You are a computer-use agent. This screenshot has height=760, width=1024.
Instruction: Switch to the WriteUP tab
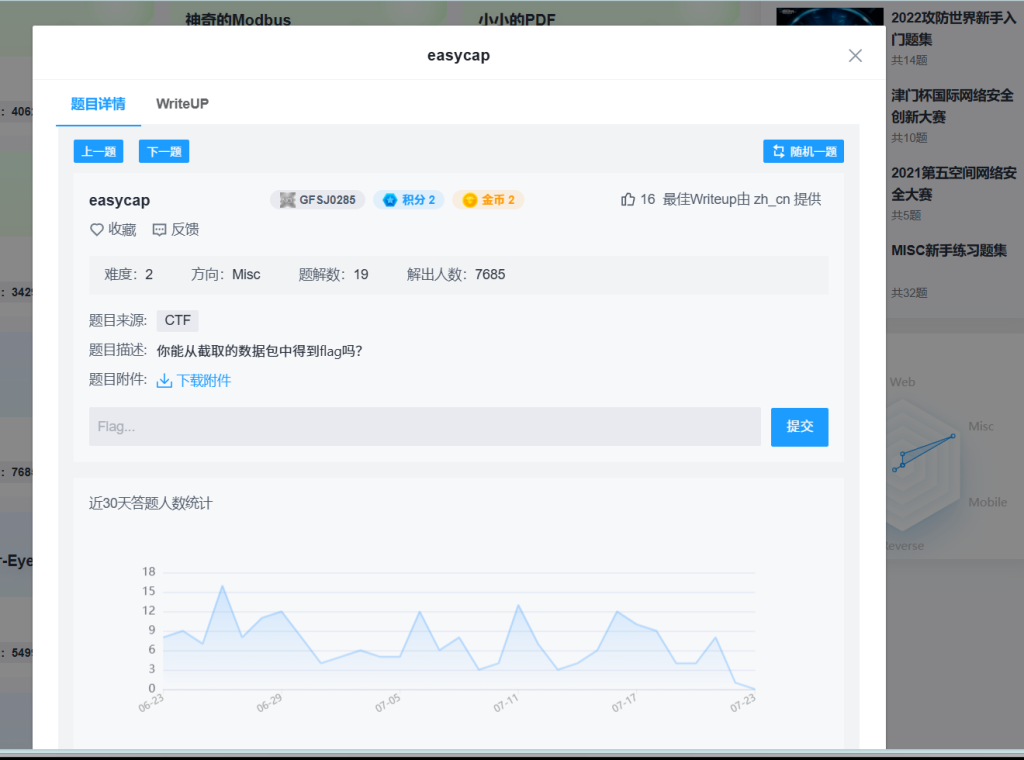182,104
